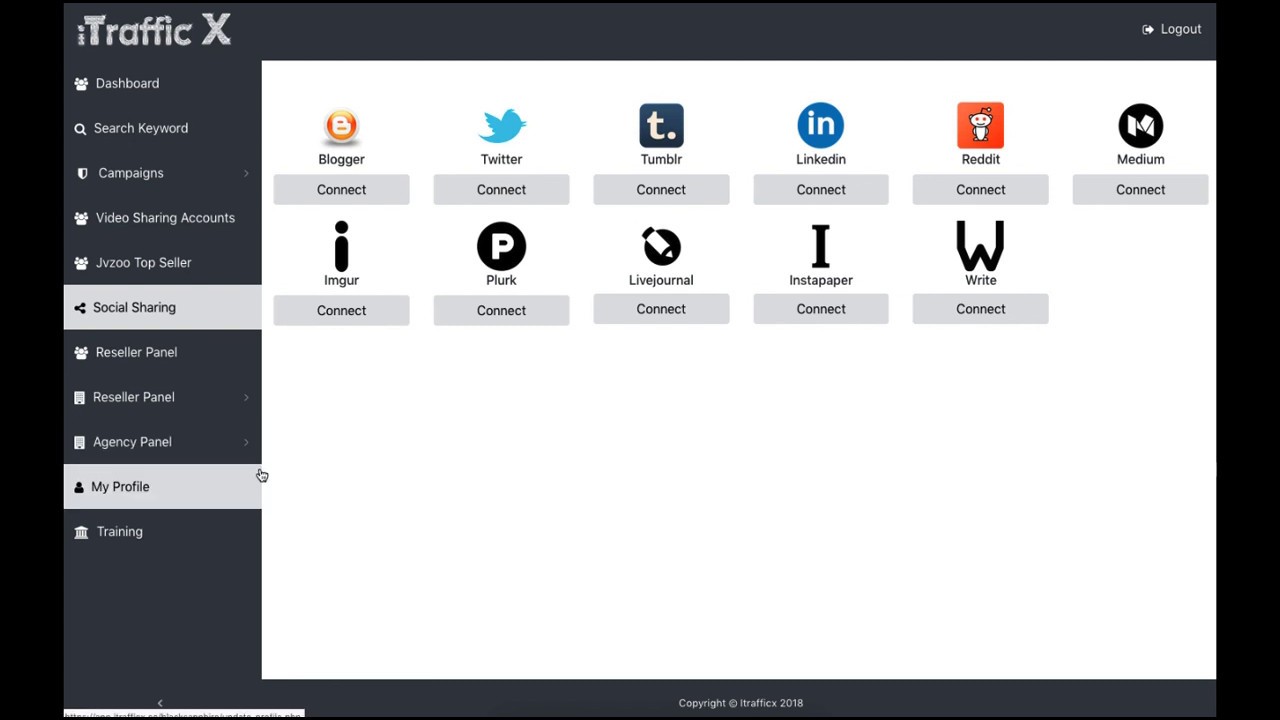Screen dimensions: 1280x720
Task: Click the My Profile person icon
Action: tap(79, 487)
